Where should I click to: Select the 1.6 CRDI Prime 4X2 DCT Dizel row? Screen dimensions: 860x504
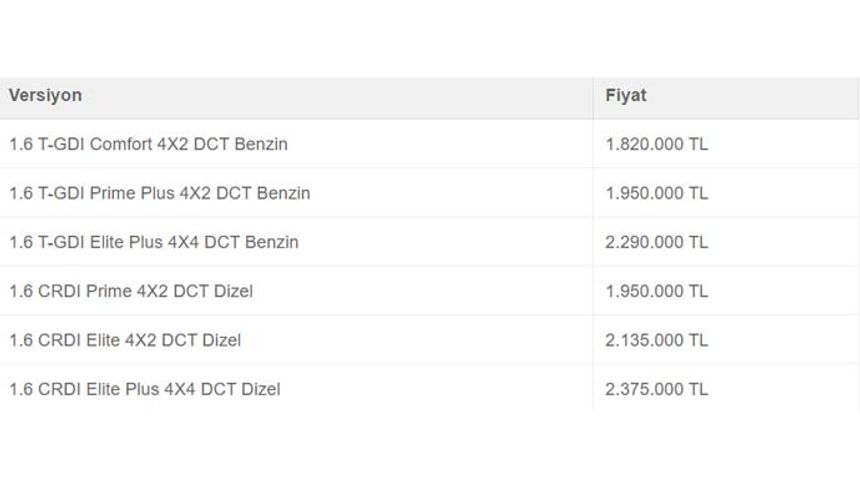pyautogui.click(x=429, y=291)
